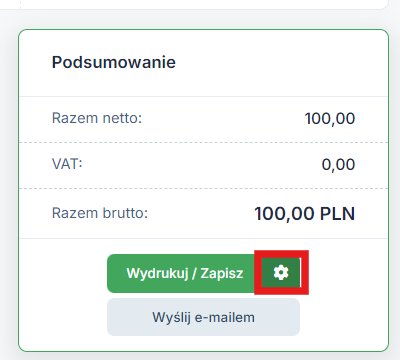Click empty card space right of gear icon
This screenshot has height=360, width=400.
pos(347,273)
